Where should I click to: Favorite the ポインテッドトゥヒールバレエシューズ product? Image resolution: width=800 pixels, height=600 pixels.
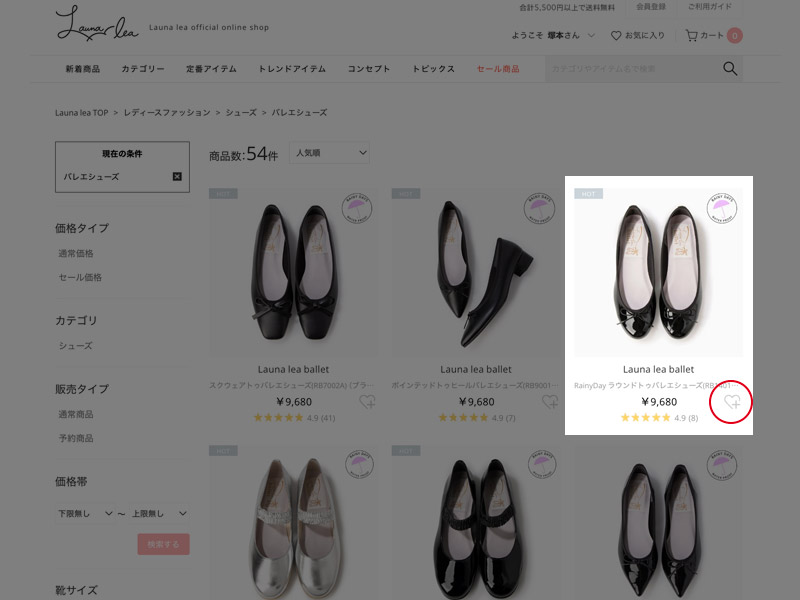click(x=548, y=402)
